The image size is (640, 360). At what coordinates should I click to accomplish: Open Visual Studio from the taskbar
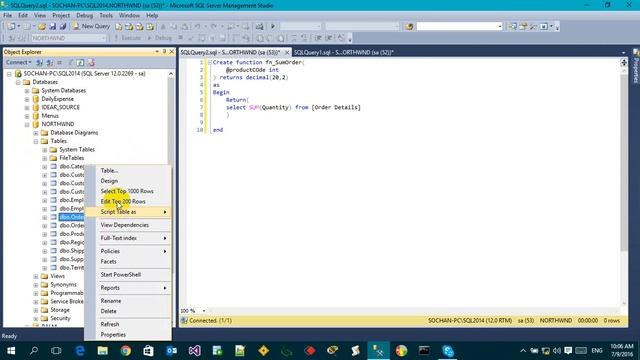click(x=194, y=351)
